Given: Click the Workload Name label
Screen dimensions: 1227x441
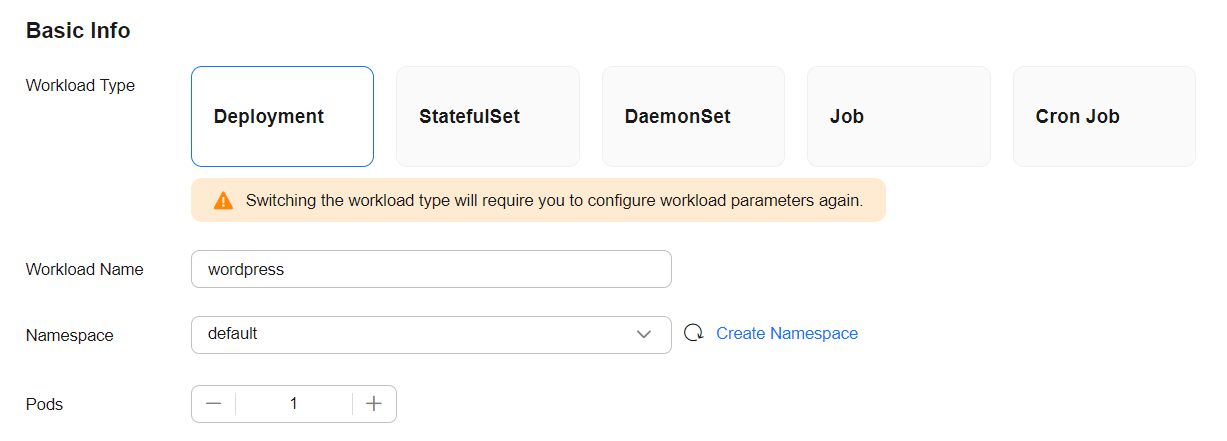Looking at the screenshot, I should pos(84,269).
